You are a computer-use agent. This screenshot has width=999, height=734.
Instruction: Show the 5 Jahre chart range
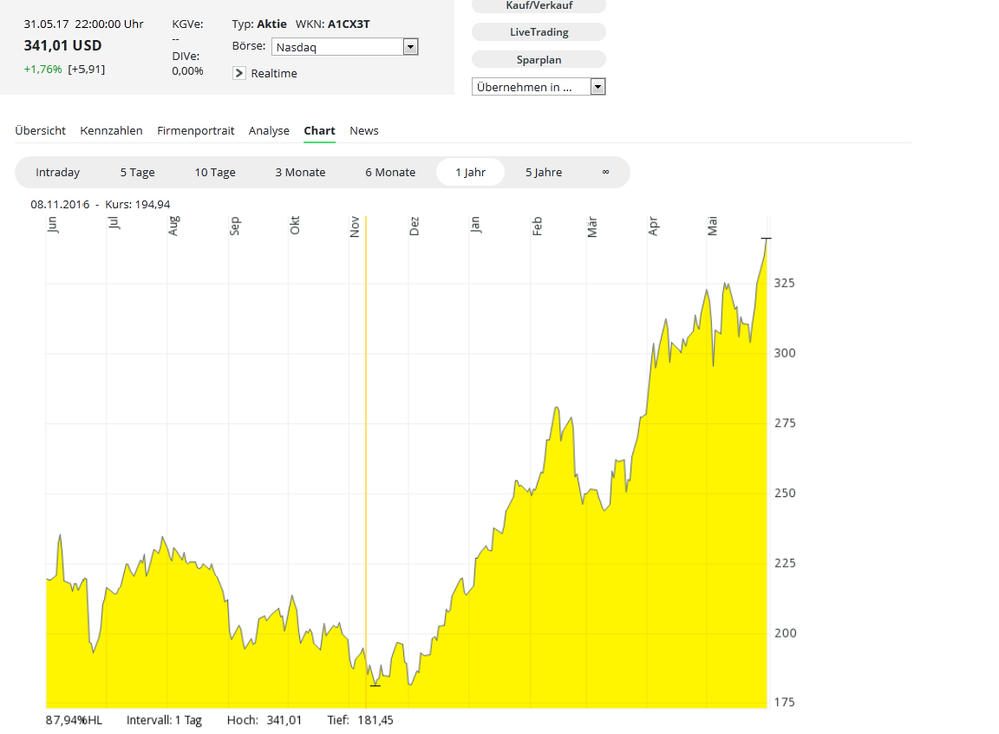pyautogui.click(x=544, y=172)
